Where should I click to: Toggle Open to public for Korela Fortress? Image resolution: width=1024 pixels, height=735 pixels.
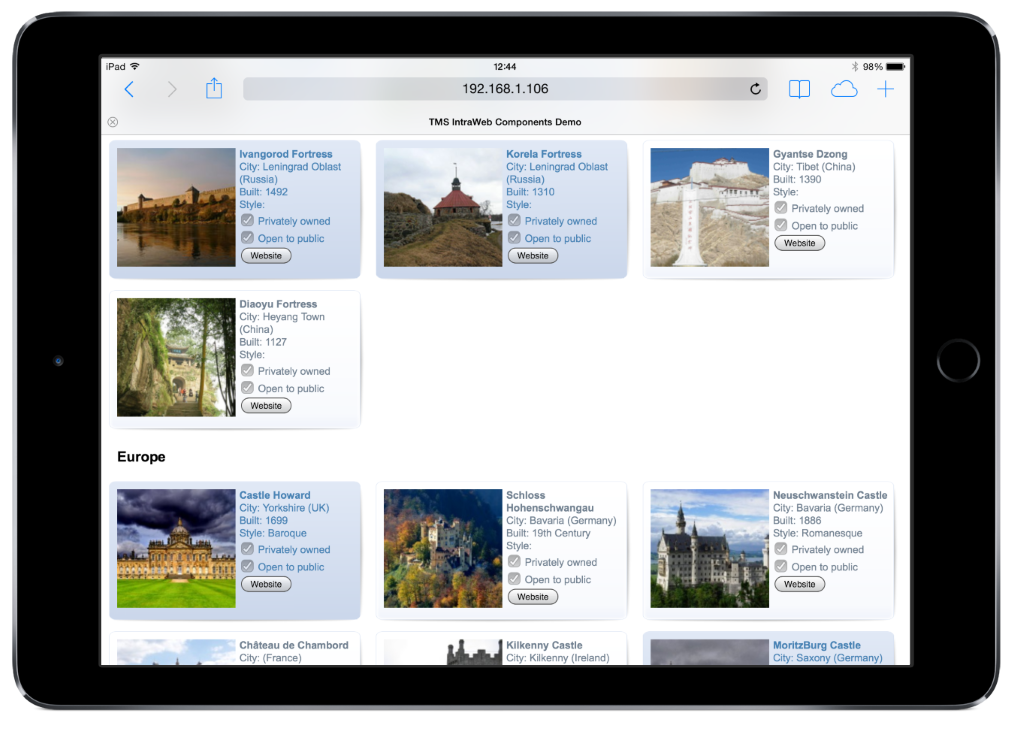514,237
